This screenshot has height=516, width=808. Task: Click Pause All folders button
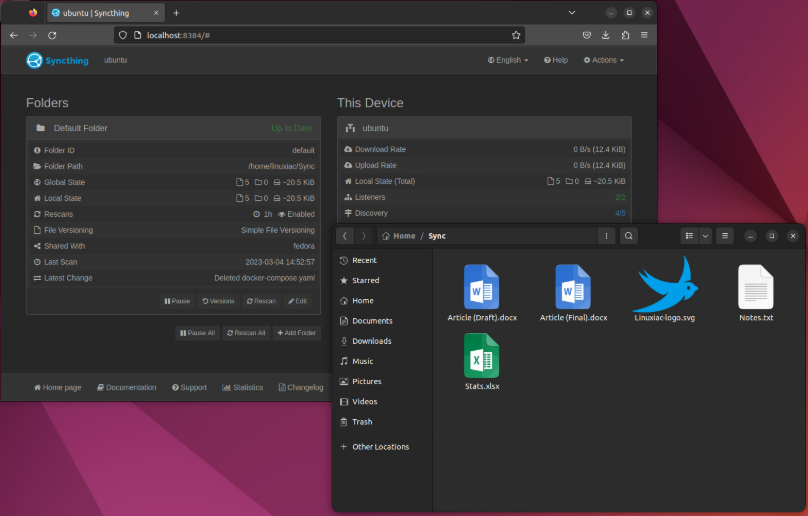coord(197,333)
